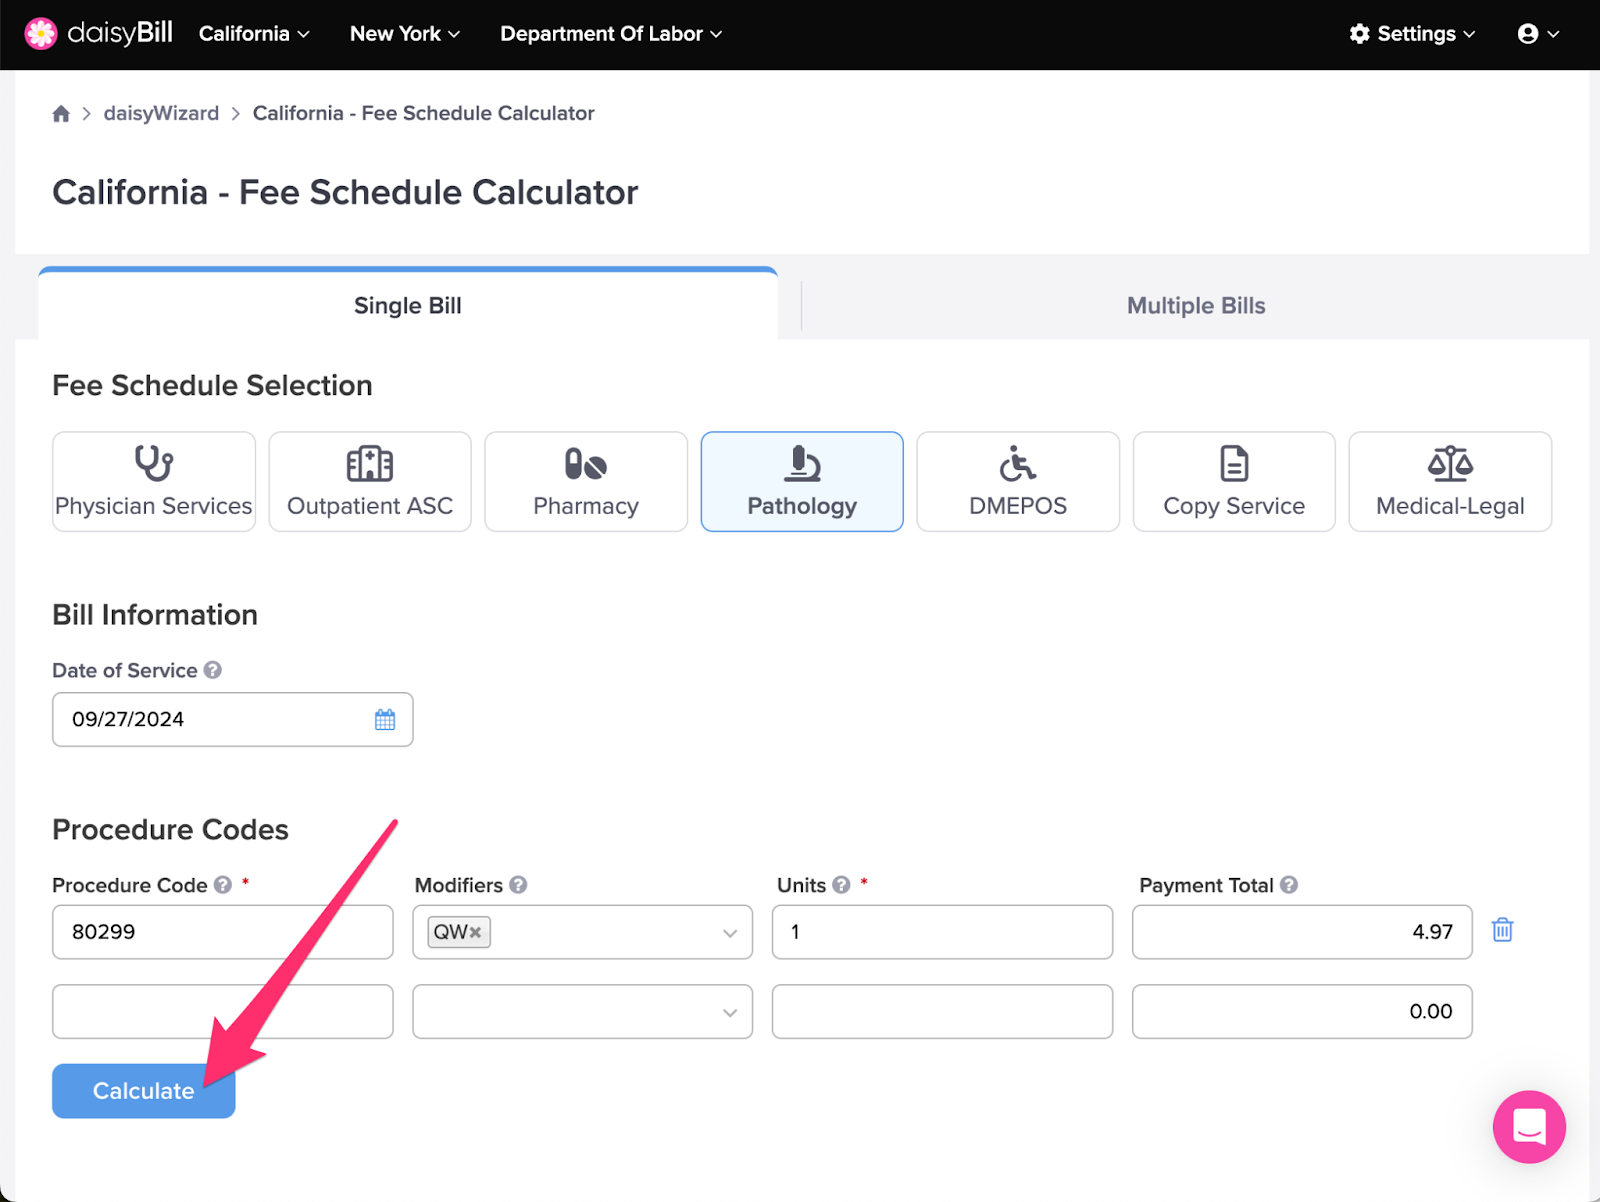Click the empty Procedure Code field
Viewport: 1600px width, 1202px height.
(223, 1012)
